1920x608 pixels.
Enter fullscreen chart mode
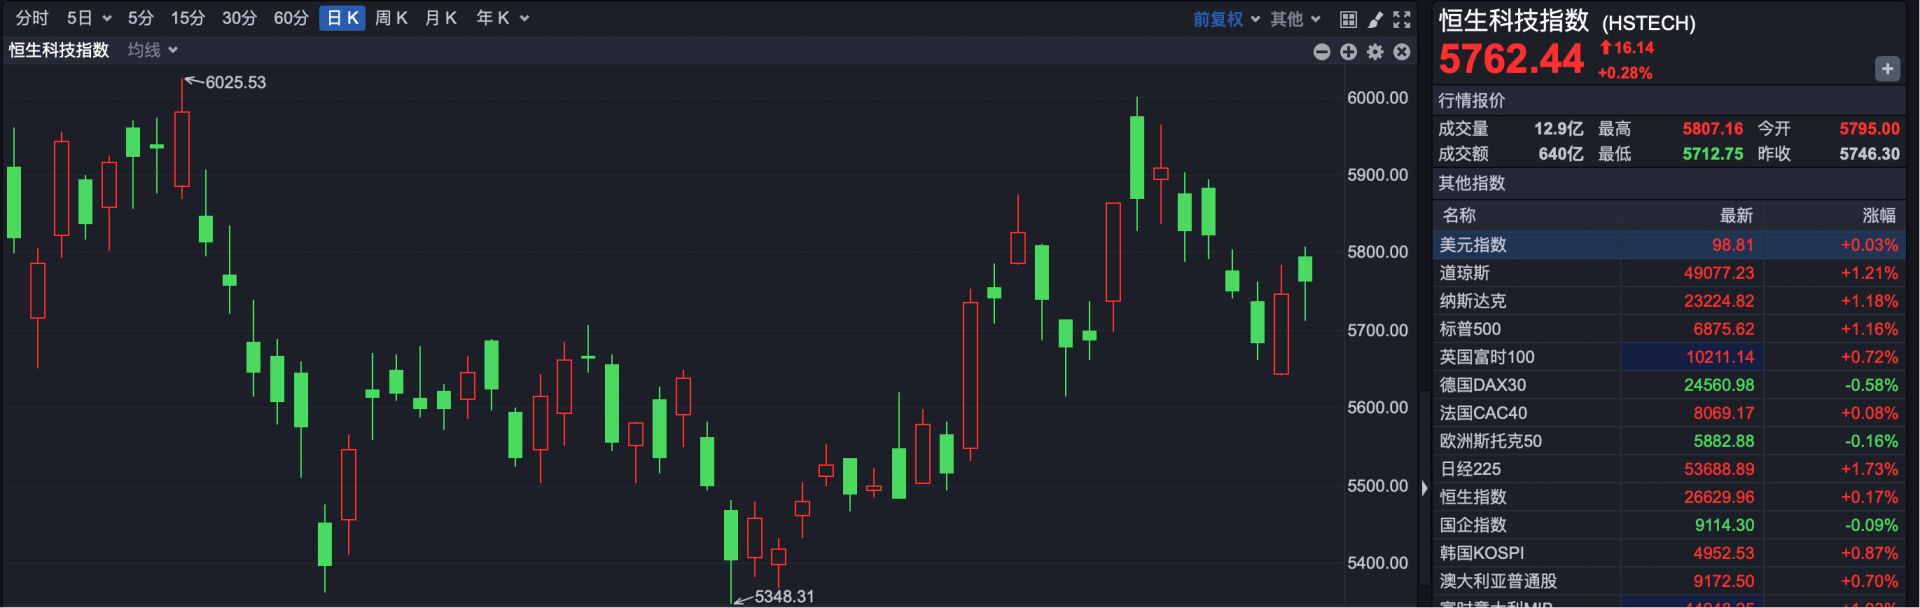1402,19
